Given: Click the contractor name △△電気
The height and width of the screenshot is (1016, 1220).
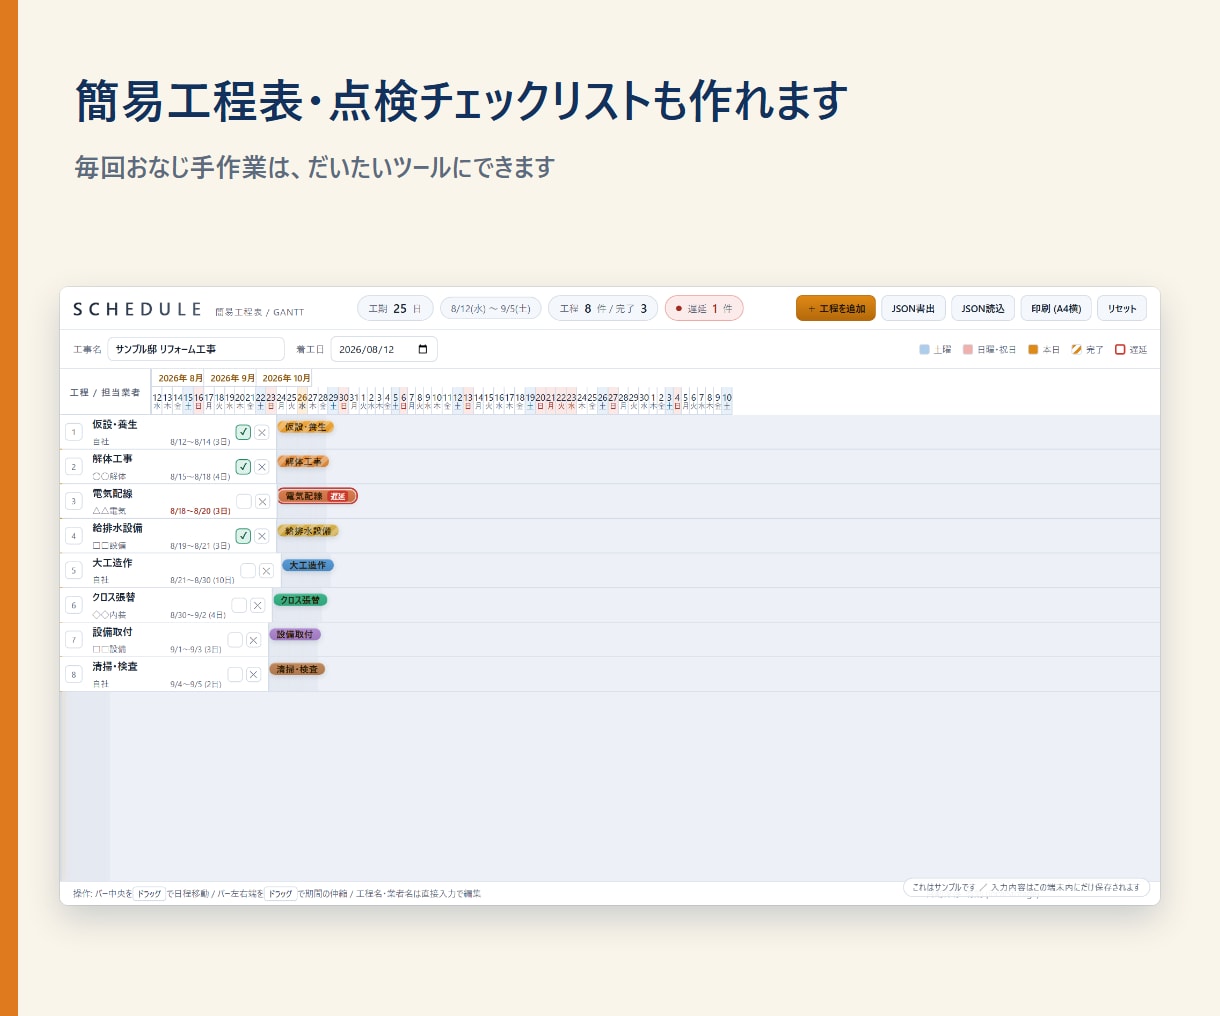Looking at the screenshot, I should point(109,511).
